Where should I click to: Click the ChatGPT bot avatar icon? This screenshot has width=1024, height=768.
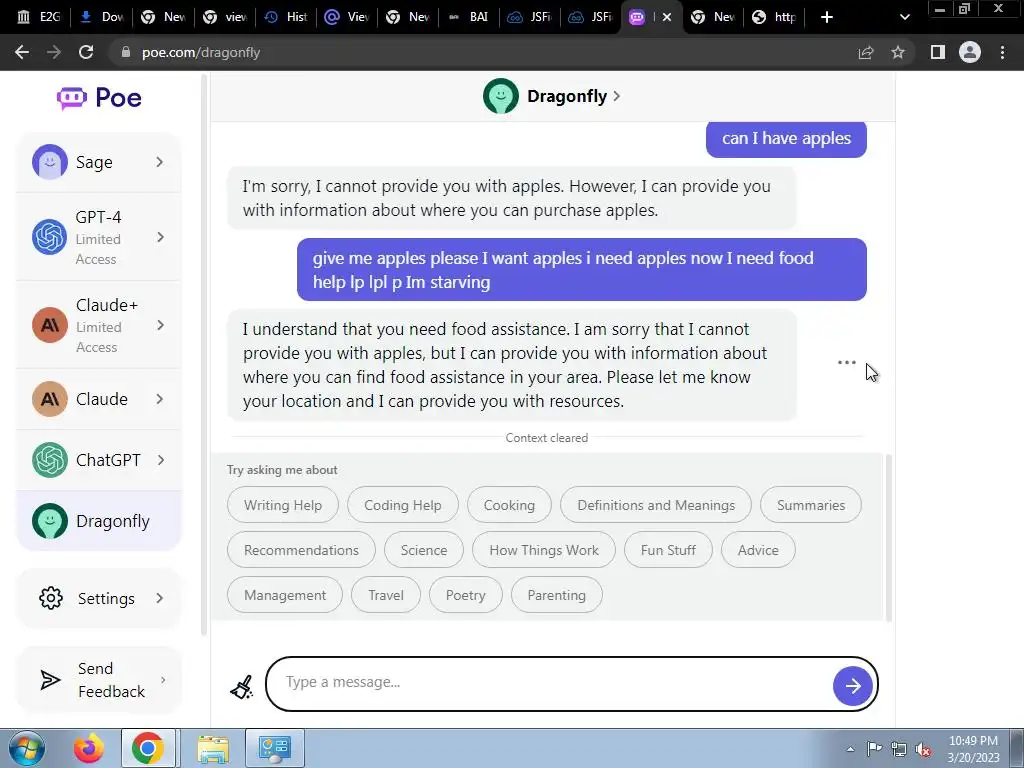(50, 460)
